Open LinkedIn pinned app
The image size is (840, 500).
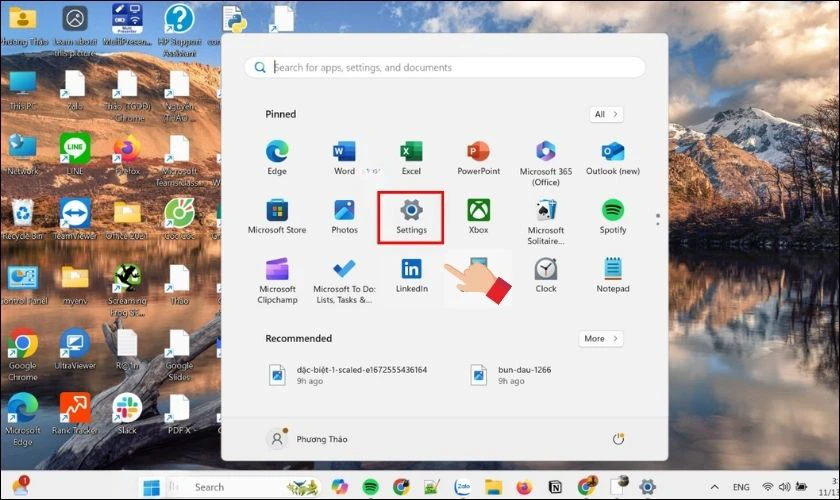(x=411, y=273)
